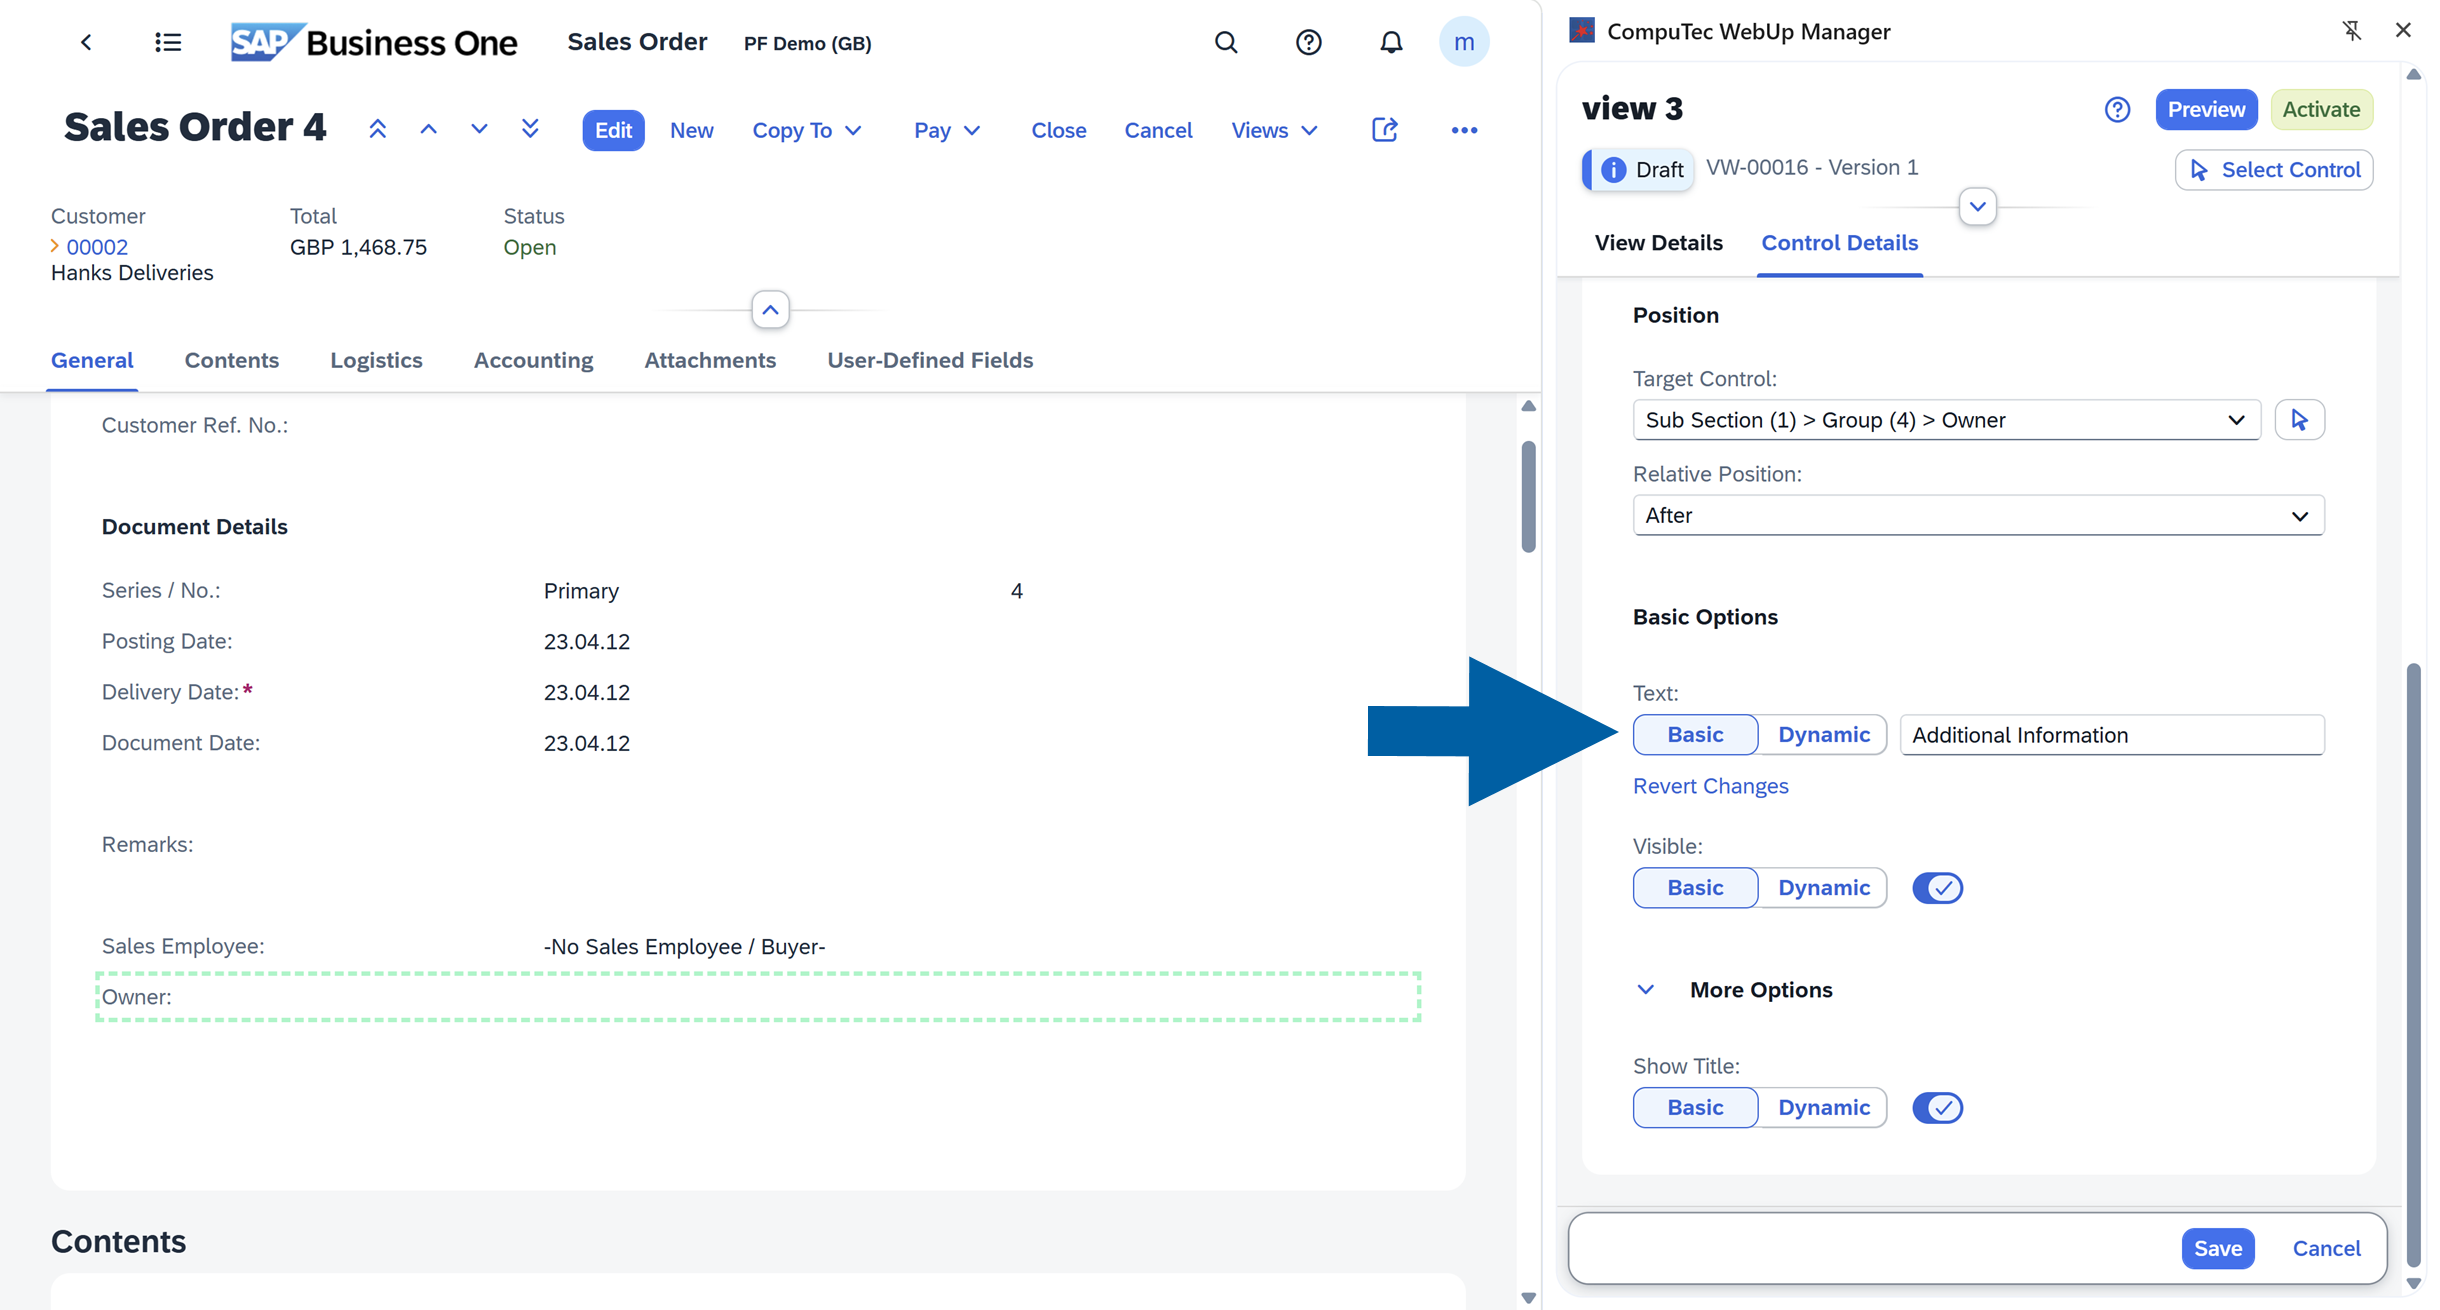Open the Pay dropdown
Screen dimensions: 2440x1310
946,130
